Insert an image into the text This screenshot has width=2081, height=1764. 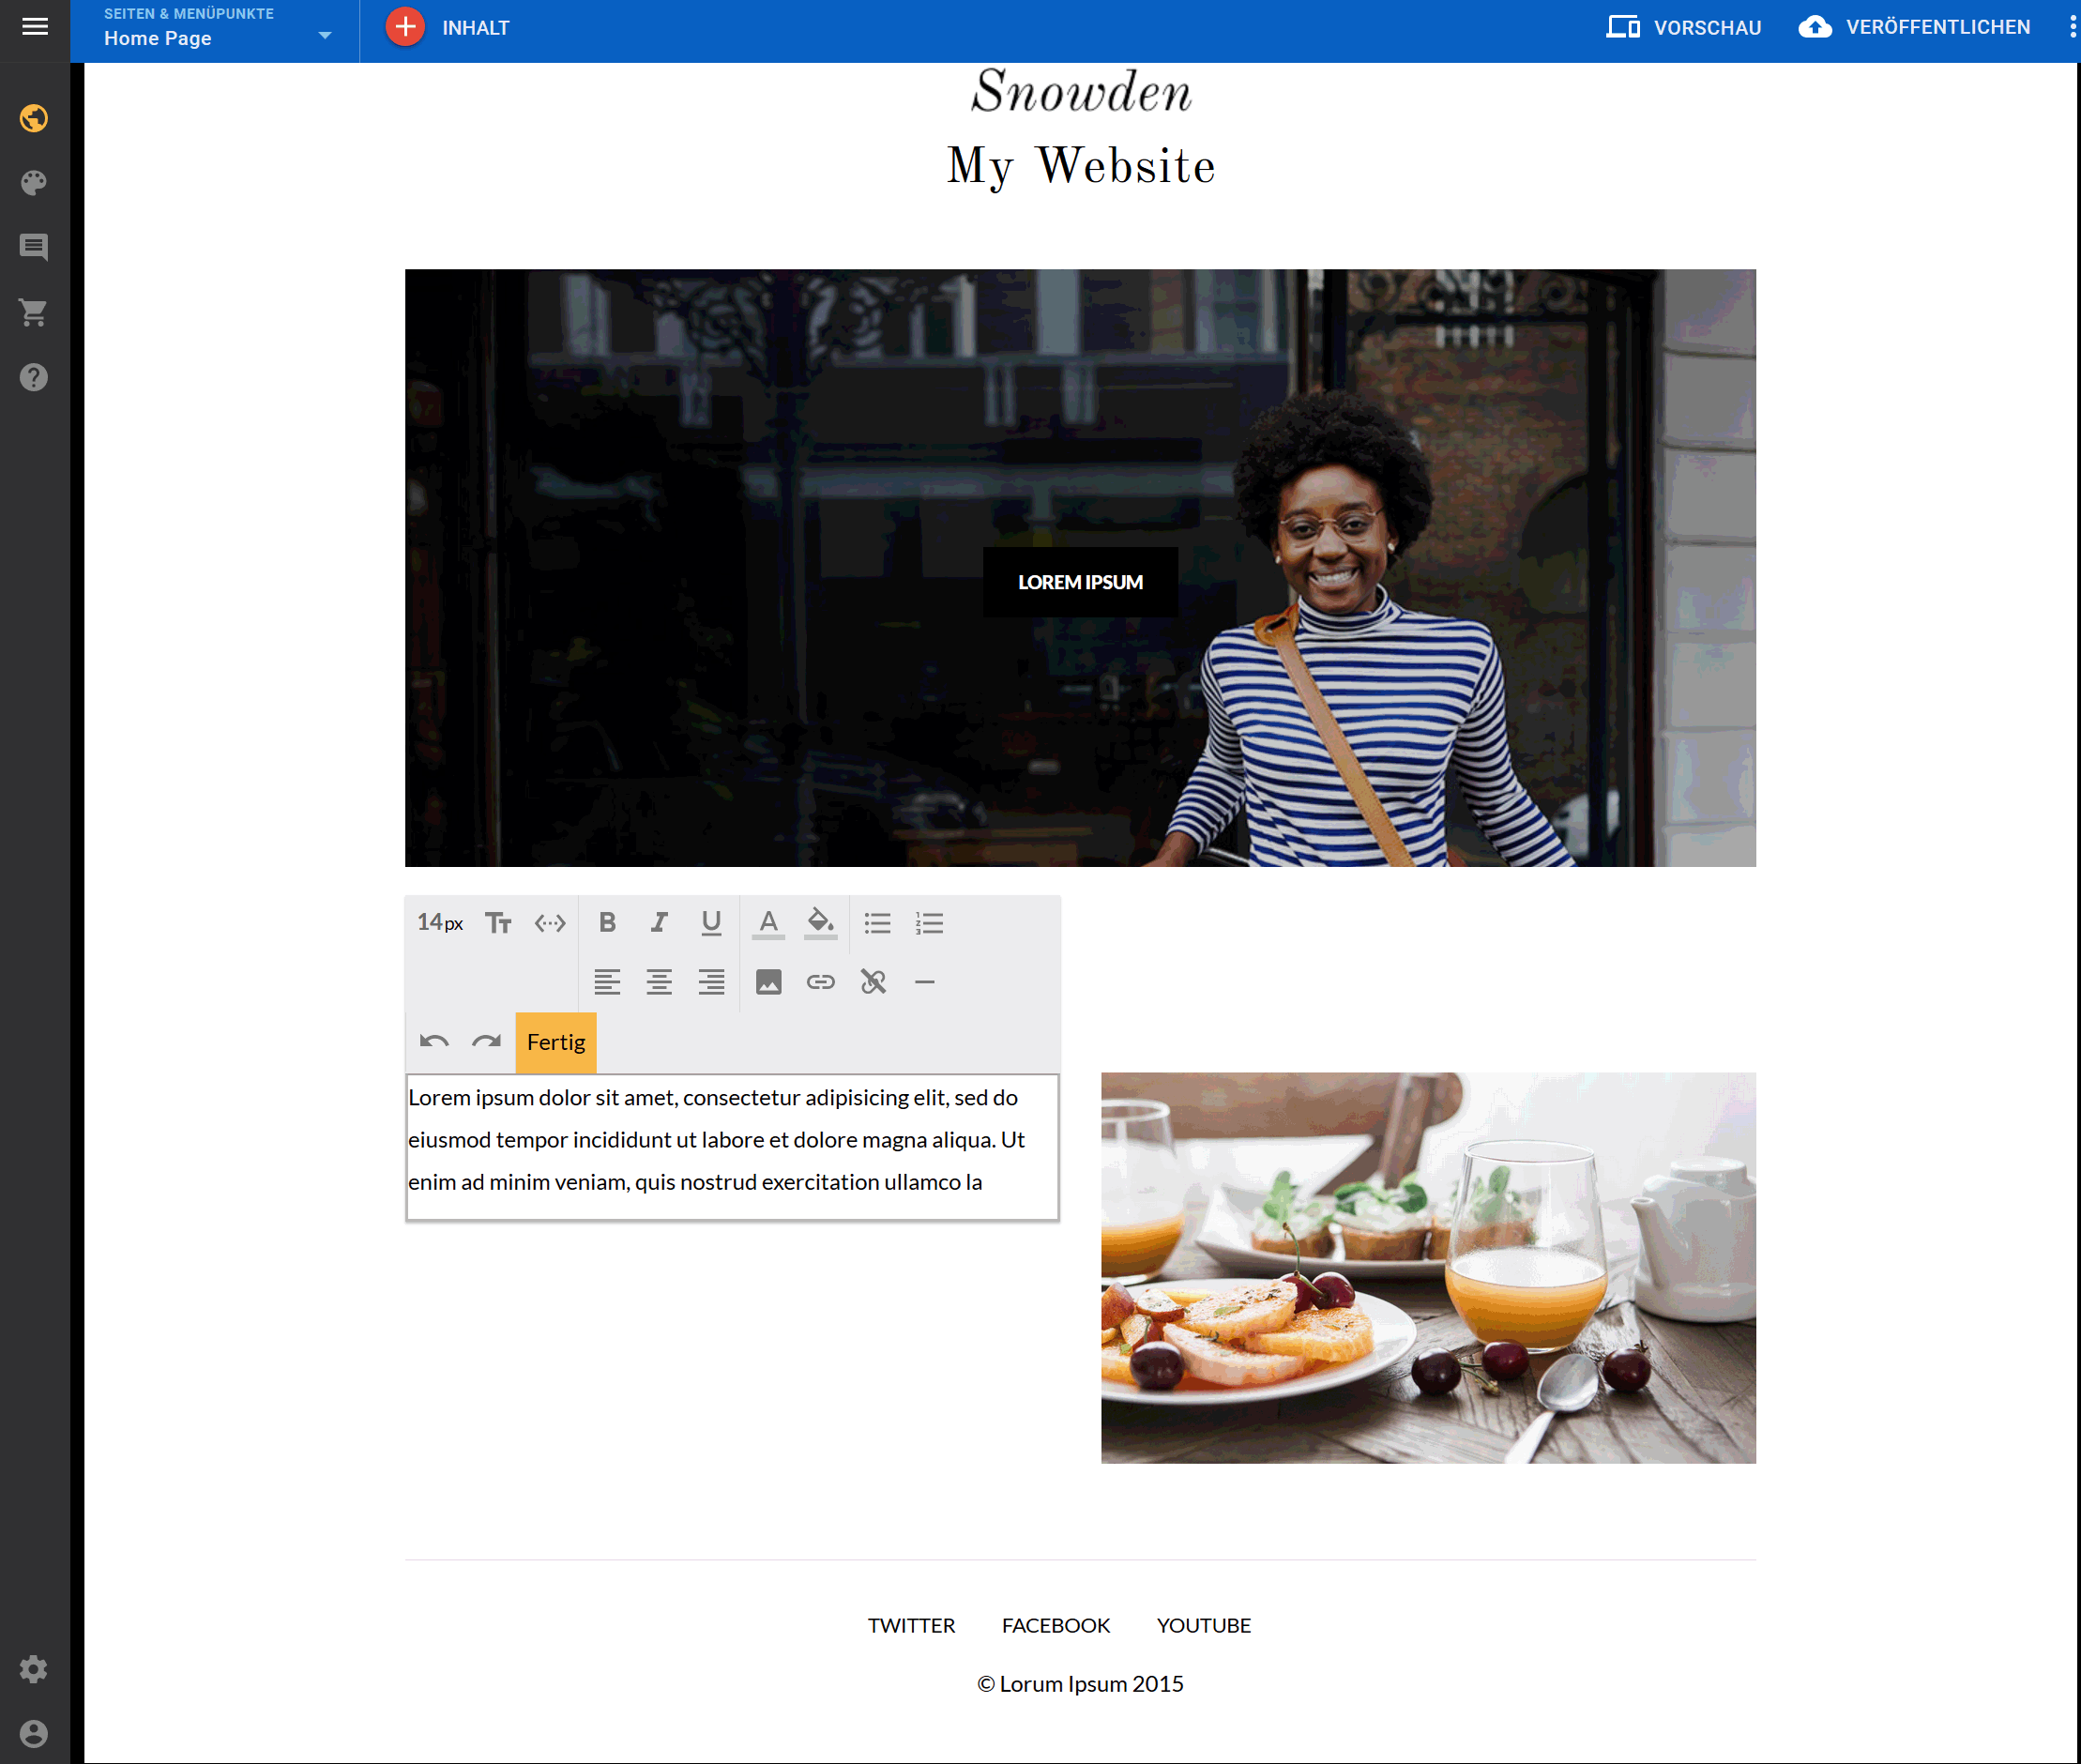768,981
